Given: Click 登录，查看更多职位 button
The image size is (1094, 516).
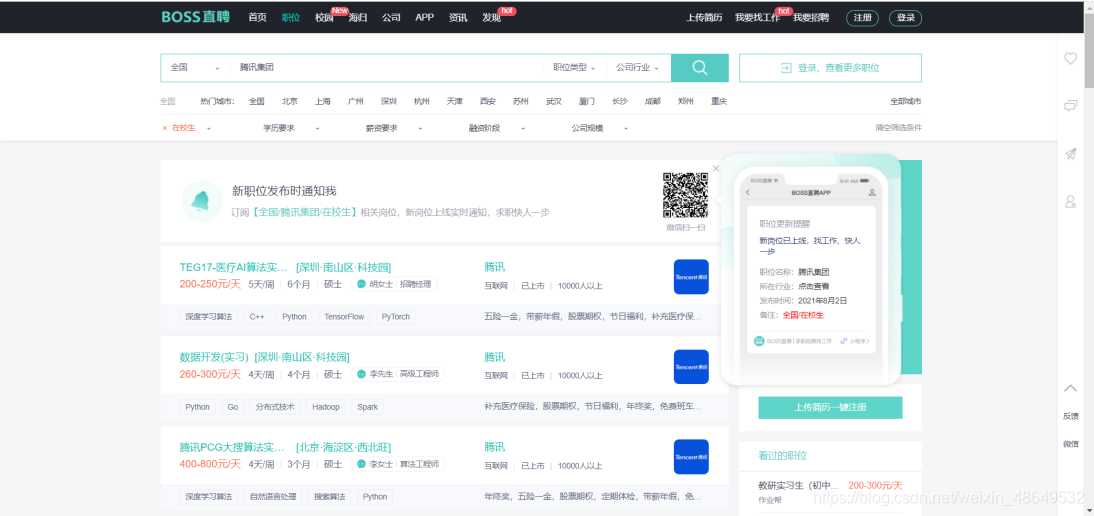Looking at the screenshot, I should point(830,68).
